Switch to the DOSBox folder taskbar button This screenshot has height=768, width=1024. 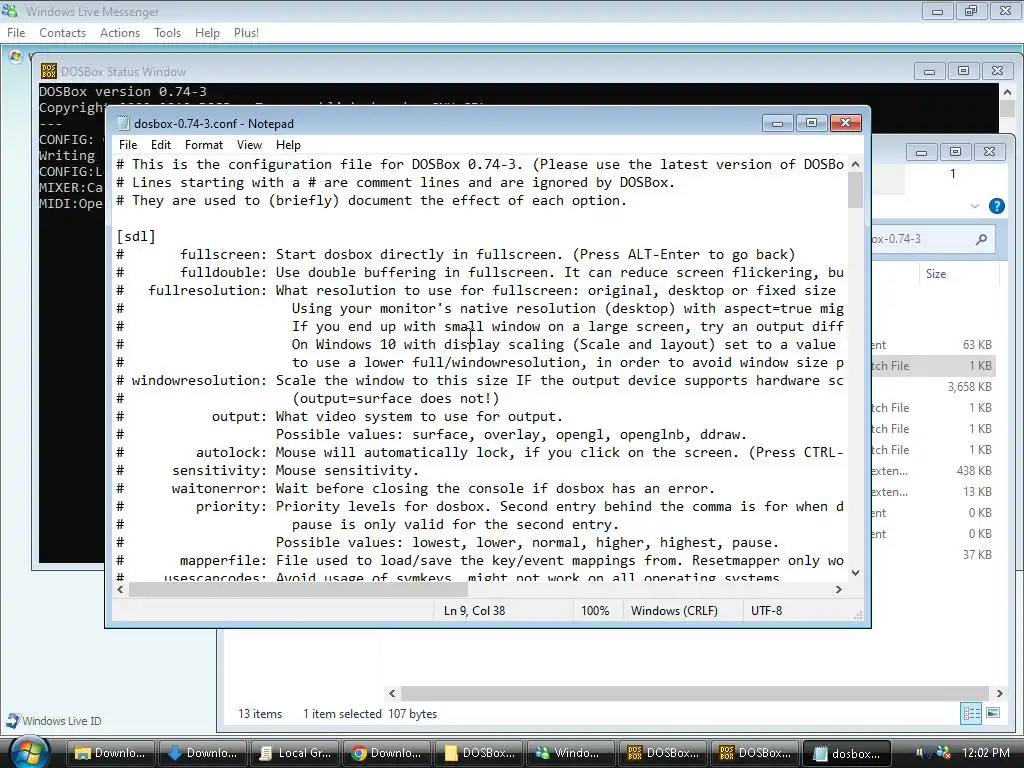pyautogui.click(x=479, y=753)
